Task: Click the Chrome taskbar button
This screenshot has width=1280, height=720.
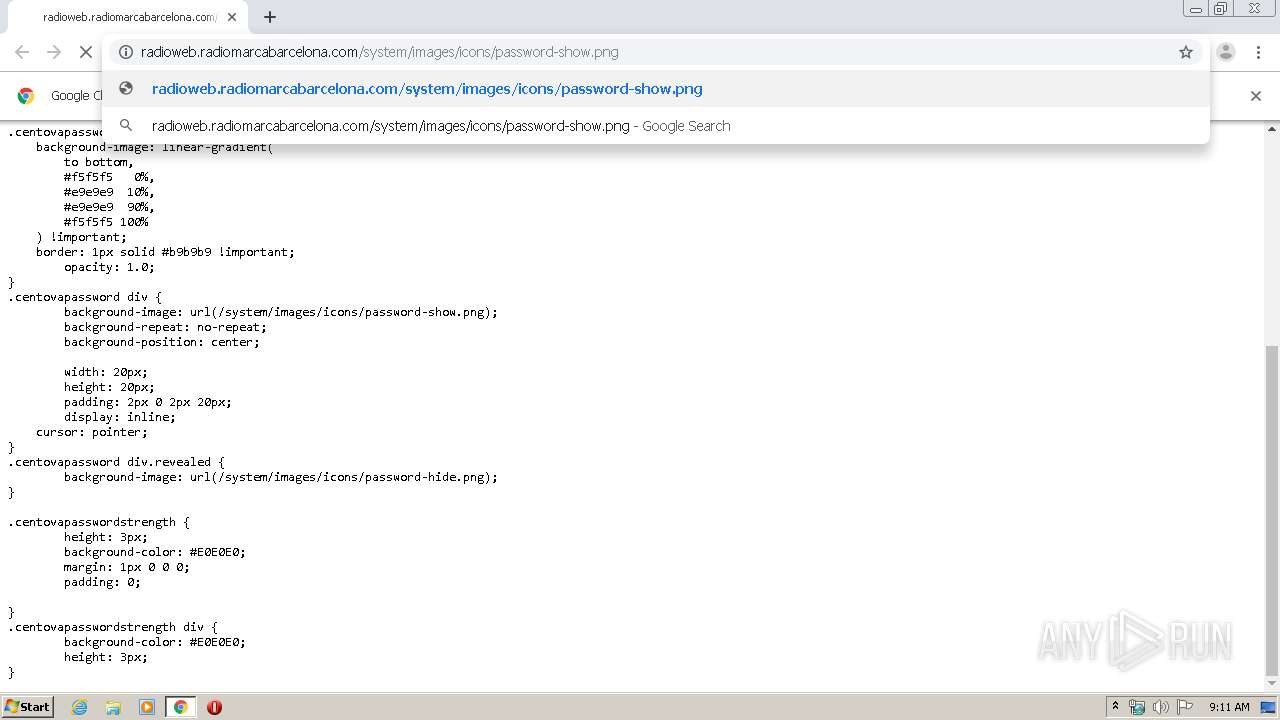Action: tap(180, 707)
